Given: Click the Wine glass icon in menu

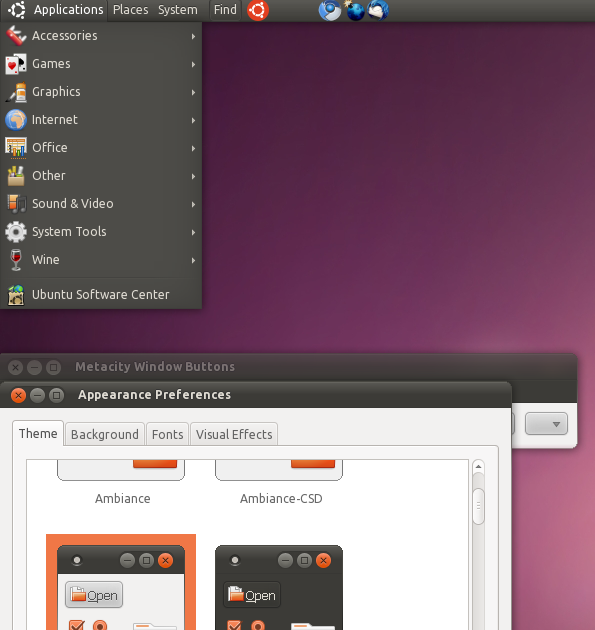Looking at the screenshot, I should 16,260.
